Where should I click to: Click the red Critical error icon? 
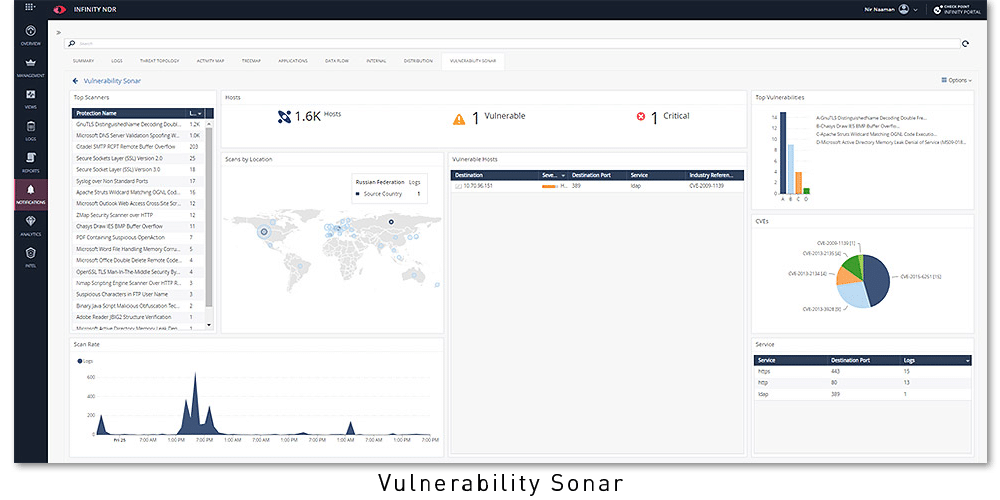coord(641,117)
